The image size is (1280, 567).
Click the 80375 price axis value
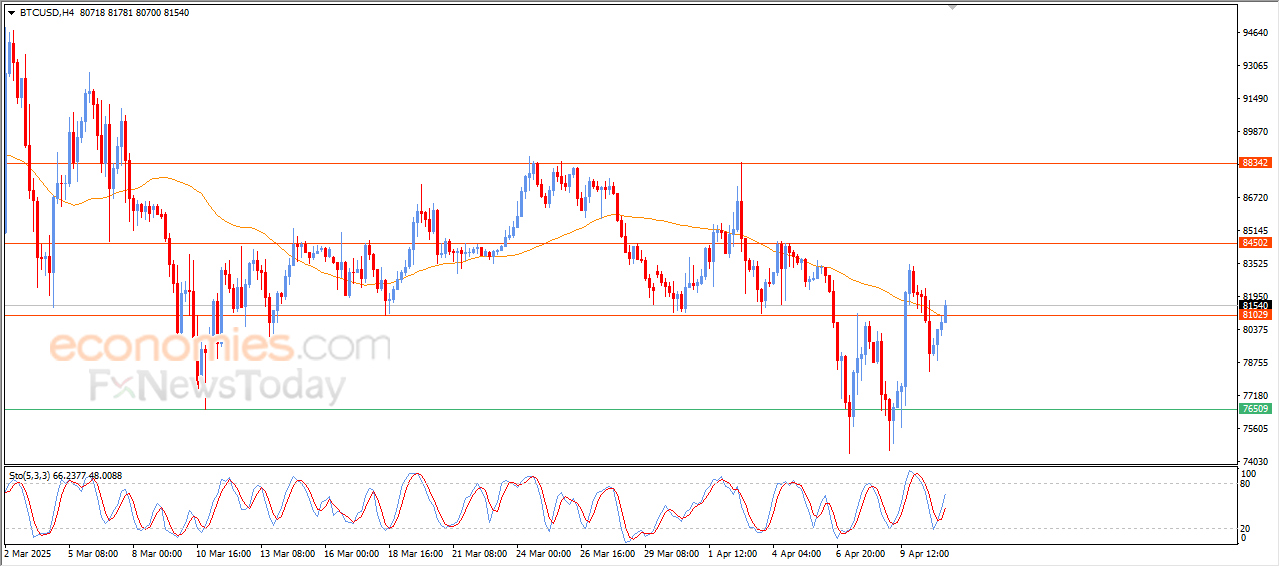tap(1255, 330)
